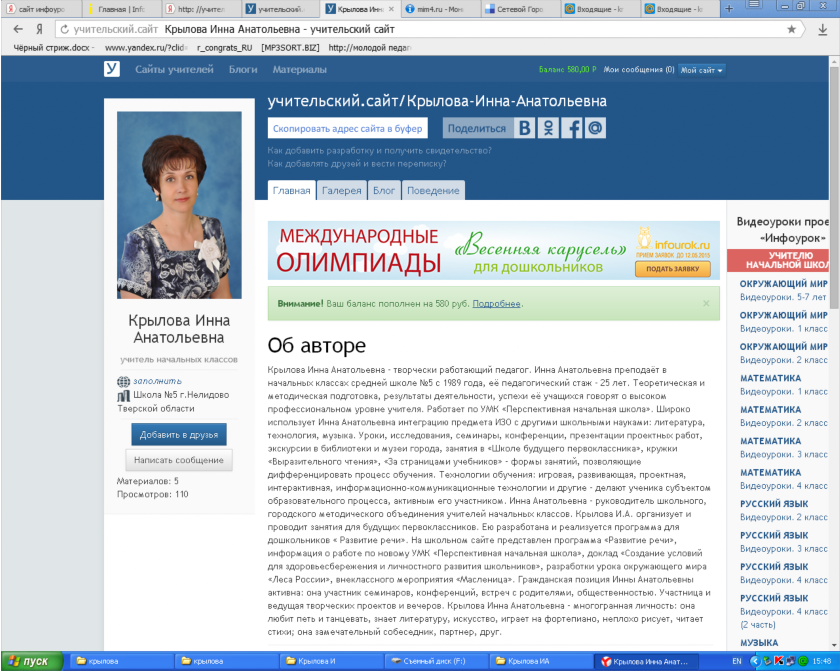Open 'Сайты учителей' in the top navigation
This screenshot has width=840, height=672.
174,70
